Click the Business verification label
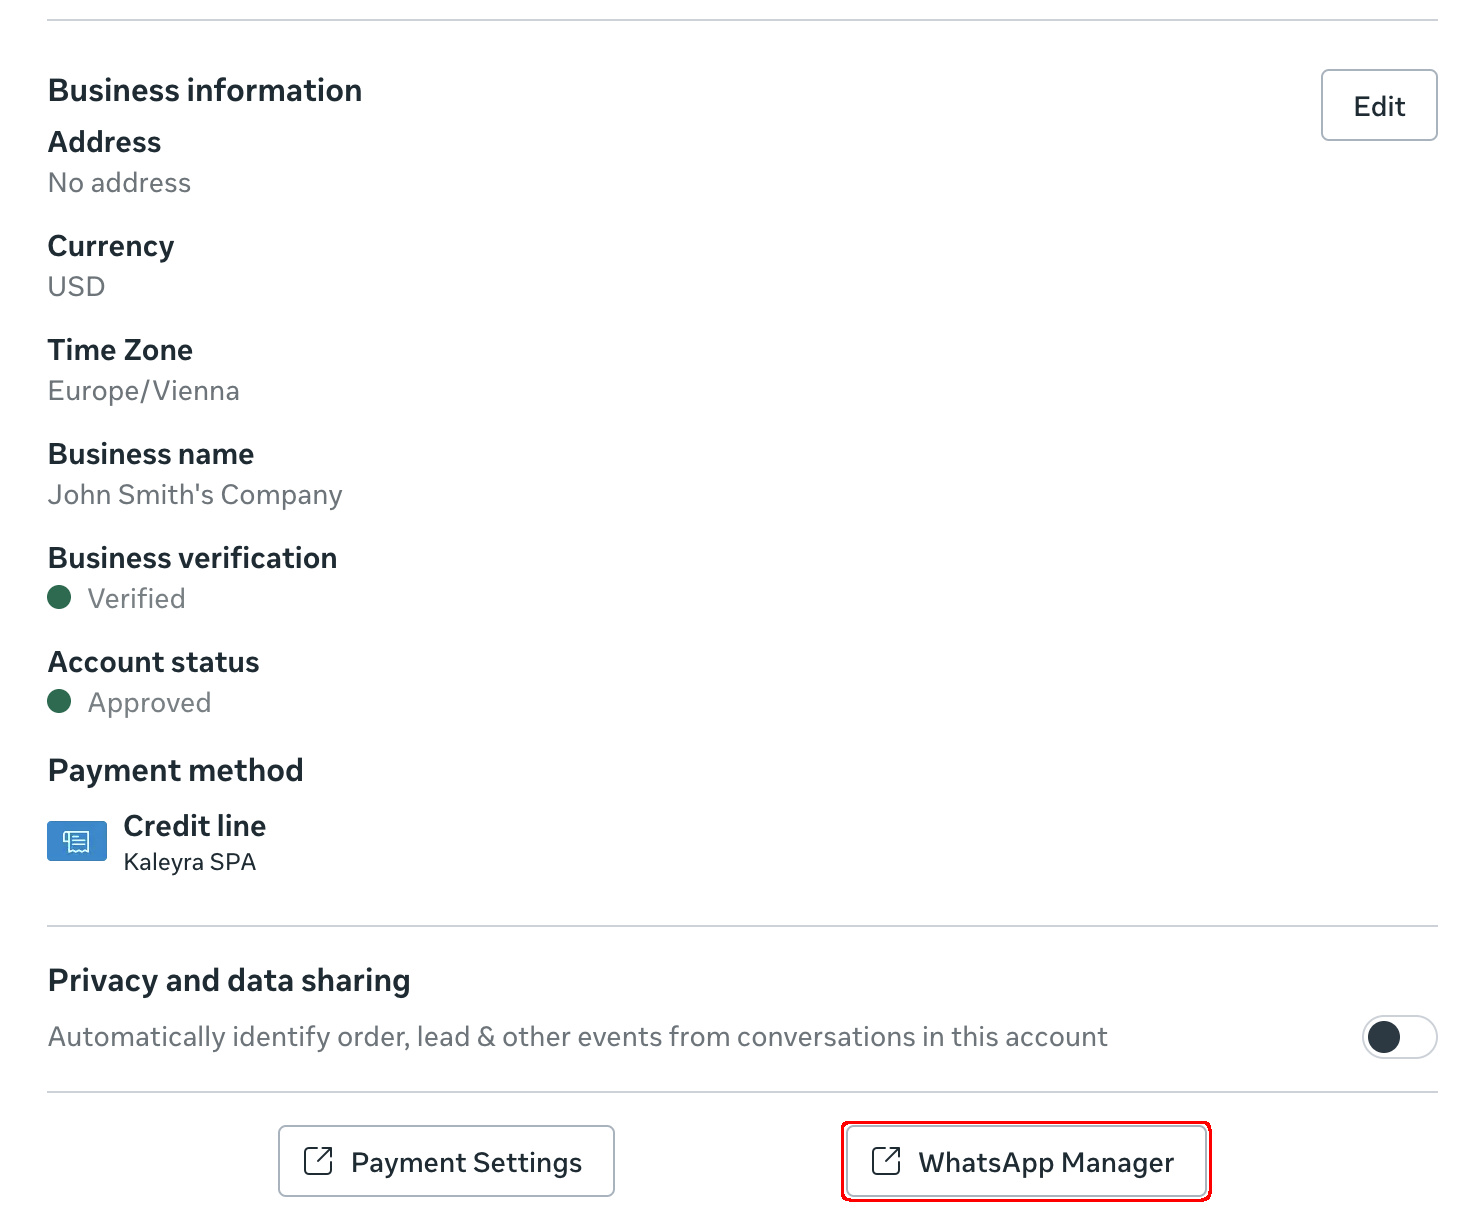 point(192,558)
